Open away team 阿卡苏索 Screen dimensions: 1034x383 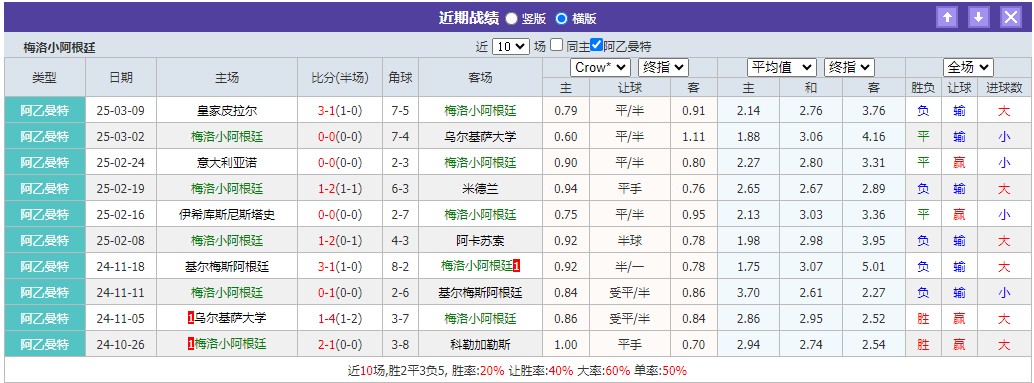coord(480,241)
